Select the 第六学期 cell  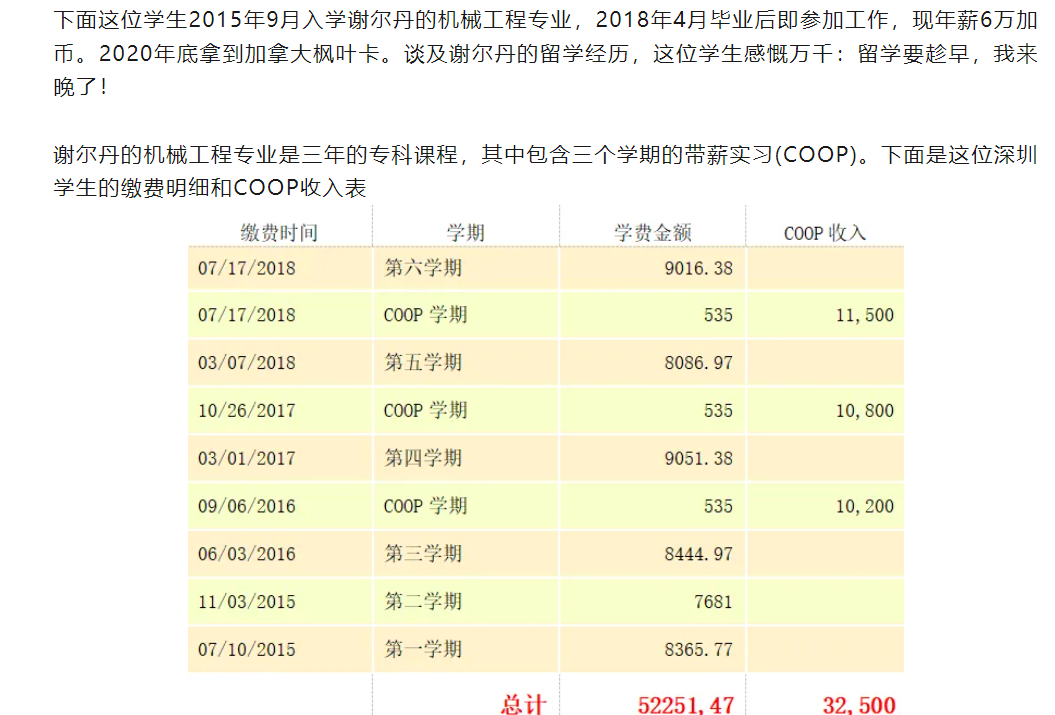pyautogui.click(x=423, y=268)
